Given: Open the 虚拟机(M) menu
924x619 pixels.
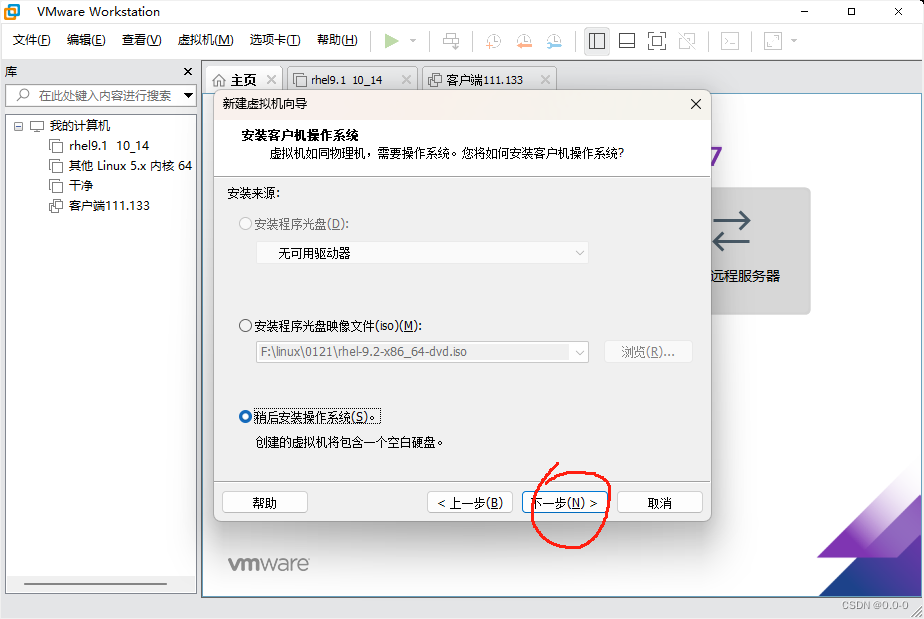Looking at the screenshot, I should pos(205,40).
